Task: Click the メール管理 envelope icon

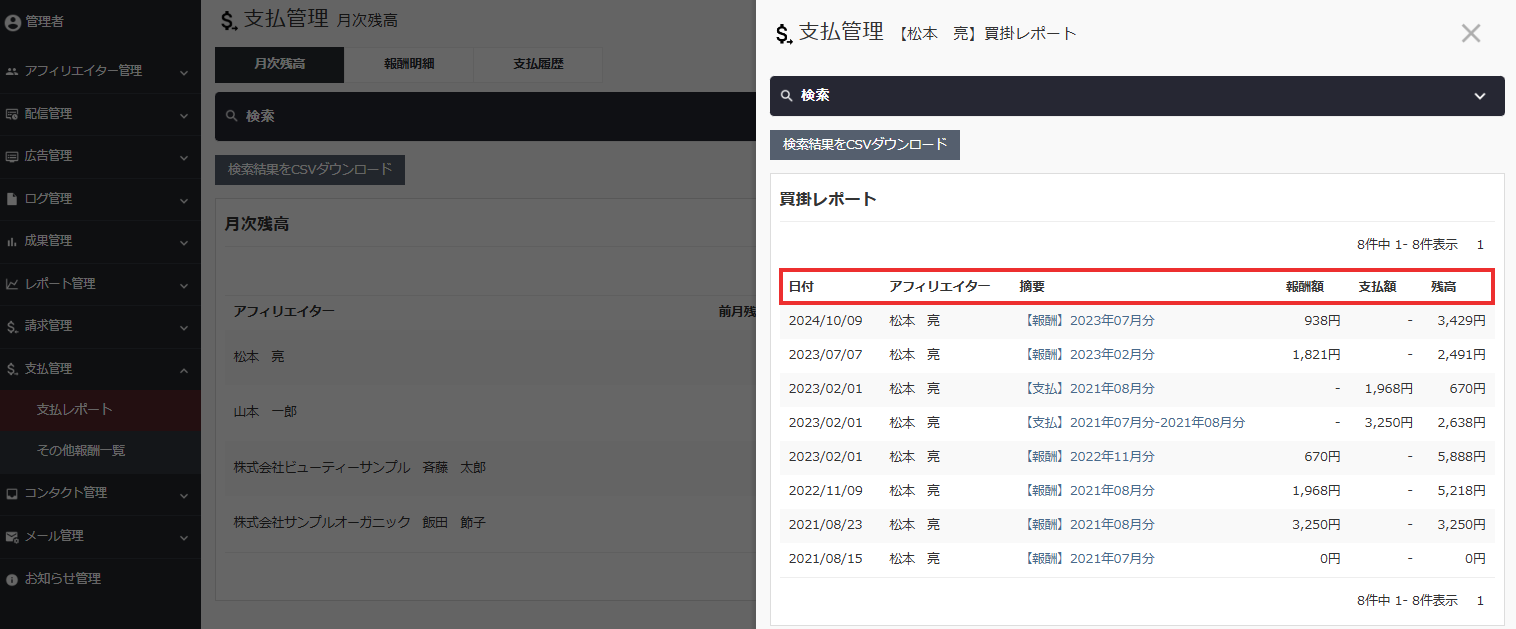Action: coord(12,537)
